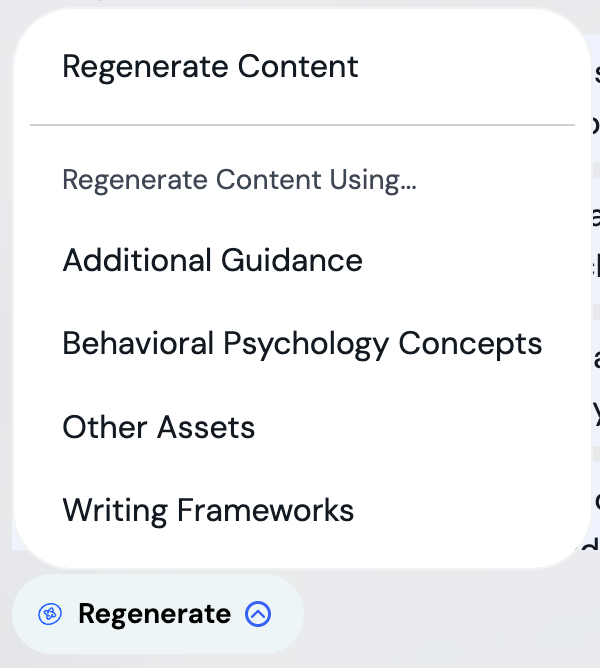Click the word Frameworks in the menu

pos(265,511)
